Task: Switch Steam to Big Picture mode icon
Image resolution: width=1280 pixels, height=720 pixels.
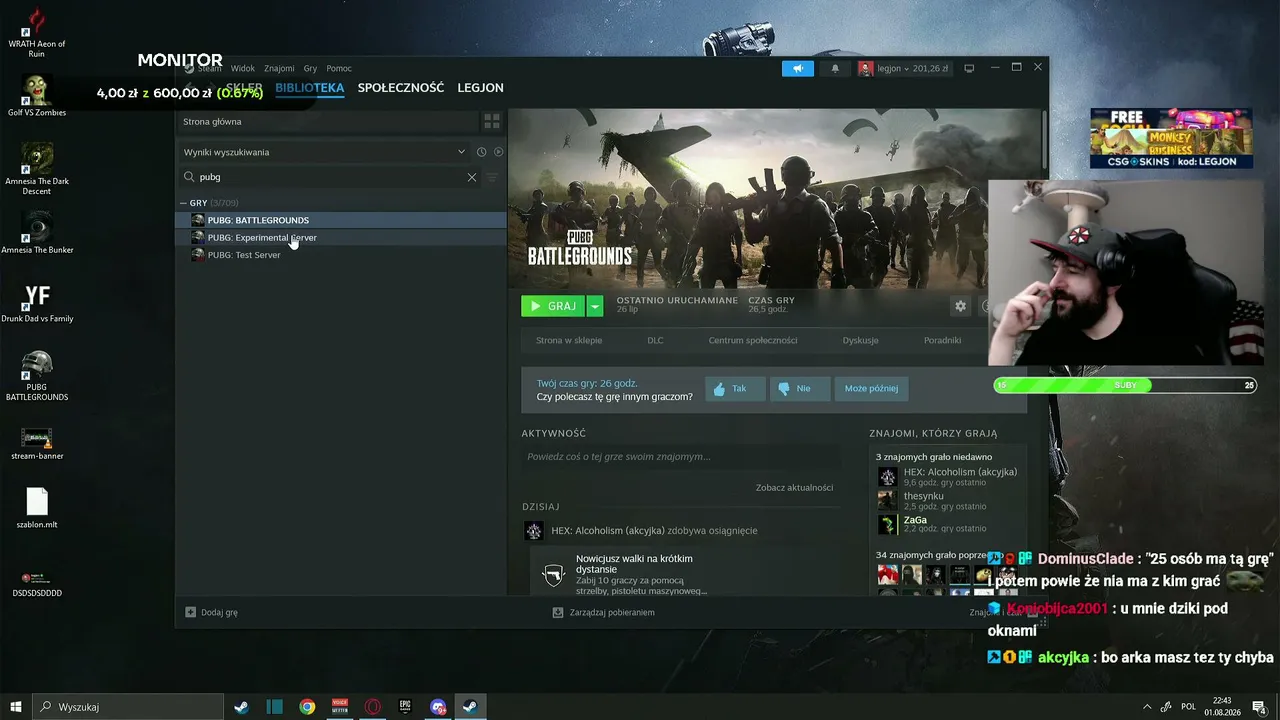Action: click(x=969, y=68)
